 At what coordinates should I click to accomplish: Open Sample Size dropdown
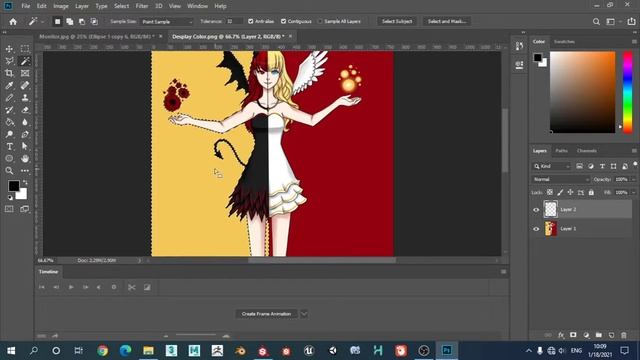click(x=166, y=22)
